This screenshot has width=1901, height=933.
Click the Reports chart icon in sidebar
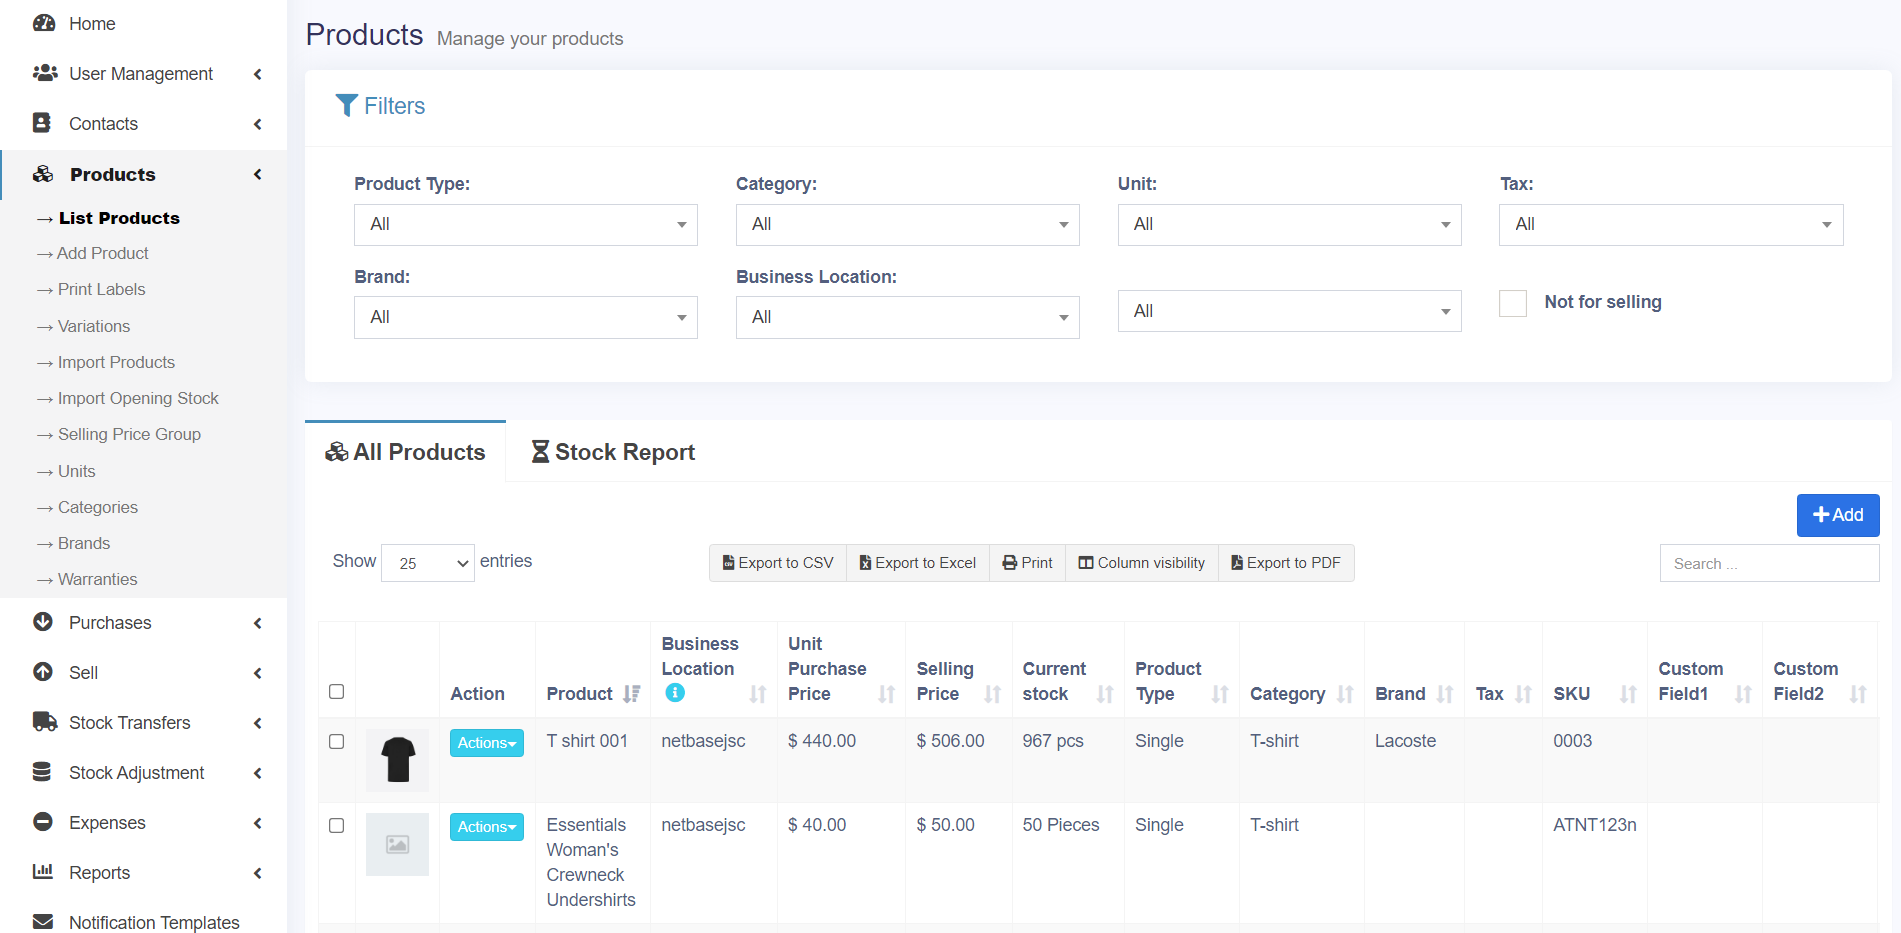coord(43,872)
